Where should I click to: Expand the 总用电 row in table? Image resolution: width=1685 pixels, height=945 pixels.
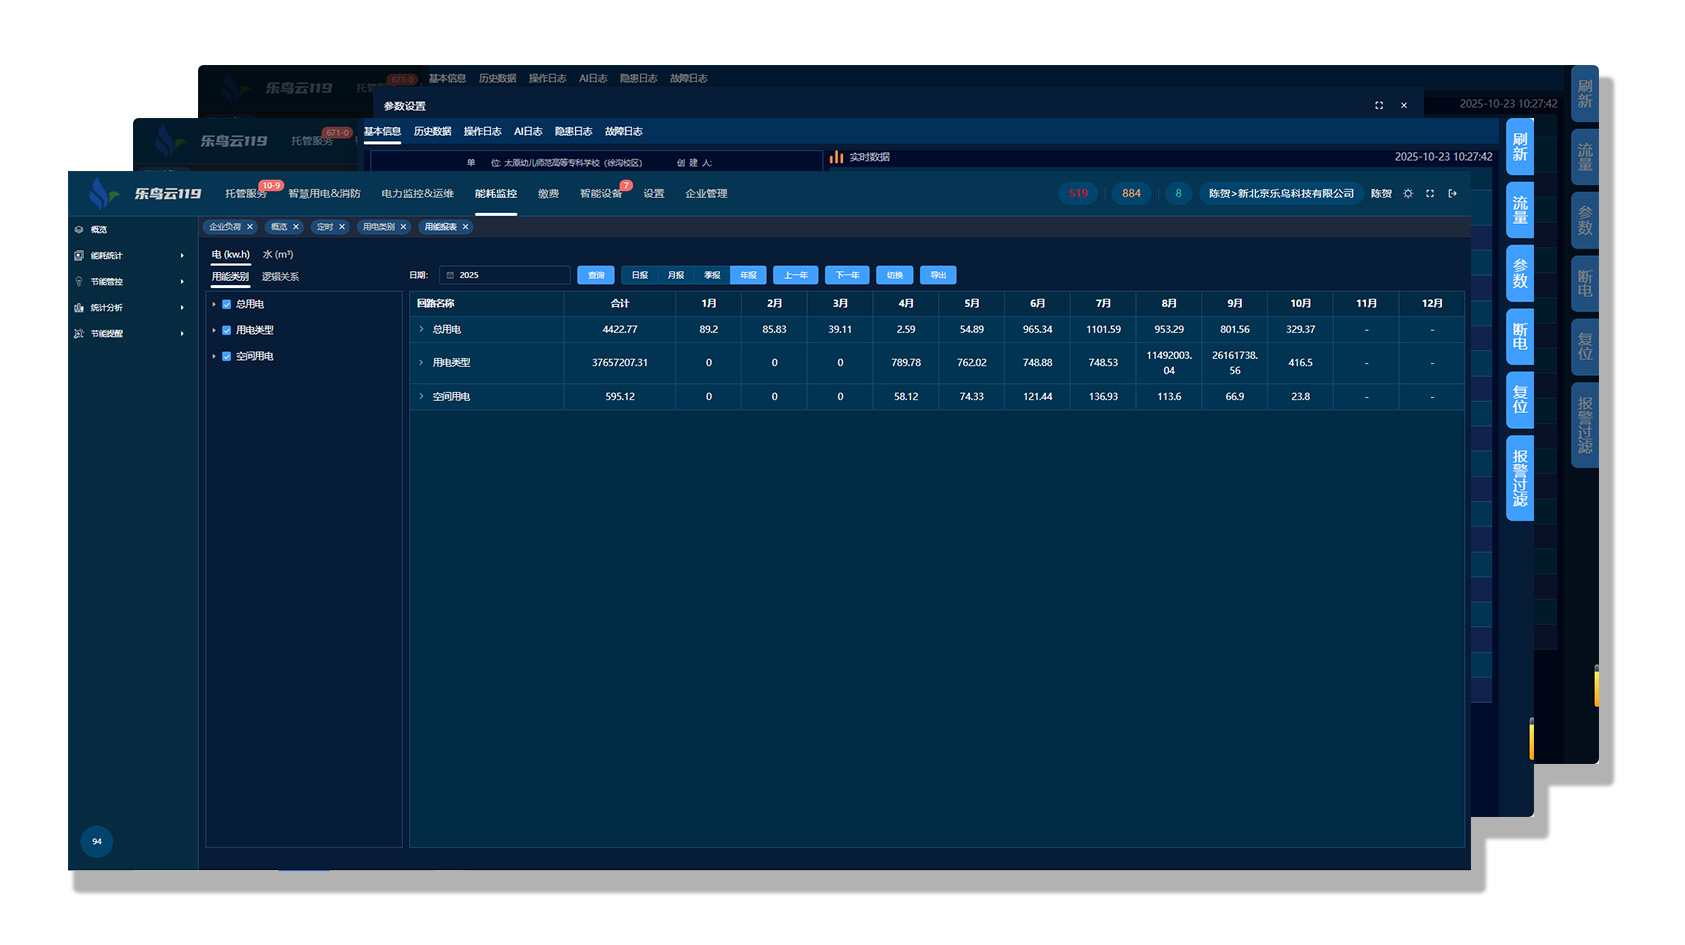tap(421, 329)
